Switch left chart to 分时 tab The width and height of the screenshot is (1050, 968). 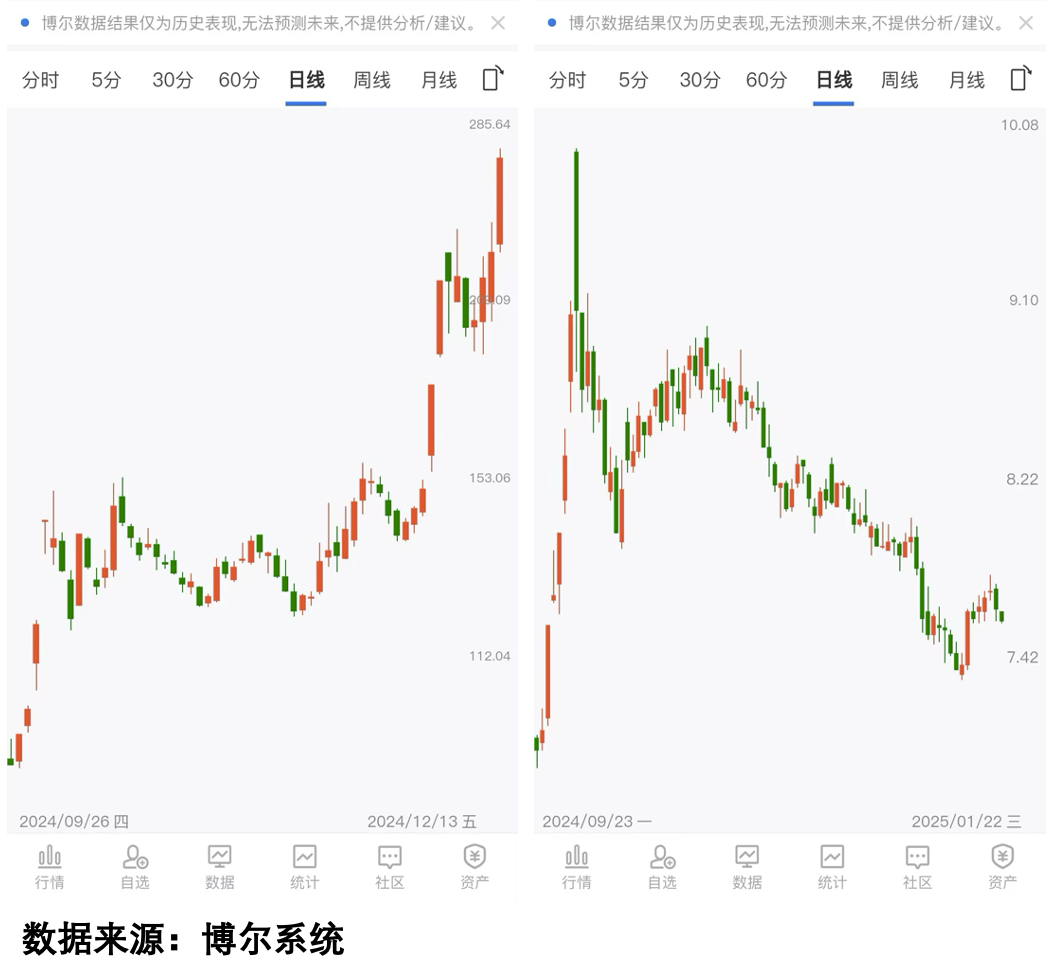coord(40,80)
